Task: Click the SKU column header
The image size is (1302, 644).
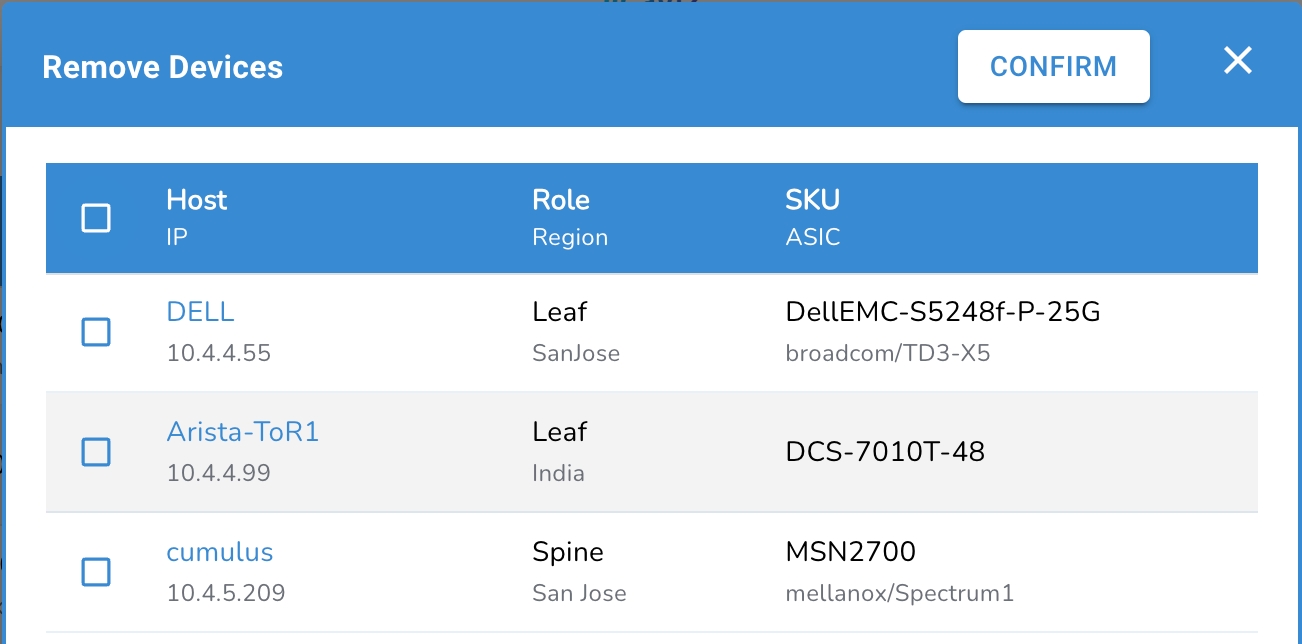Action: click(x=812, y=200)
